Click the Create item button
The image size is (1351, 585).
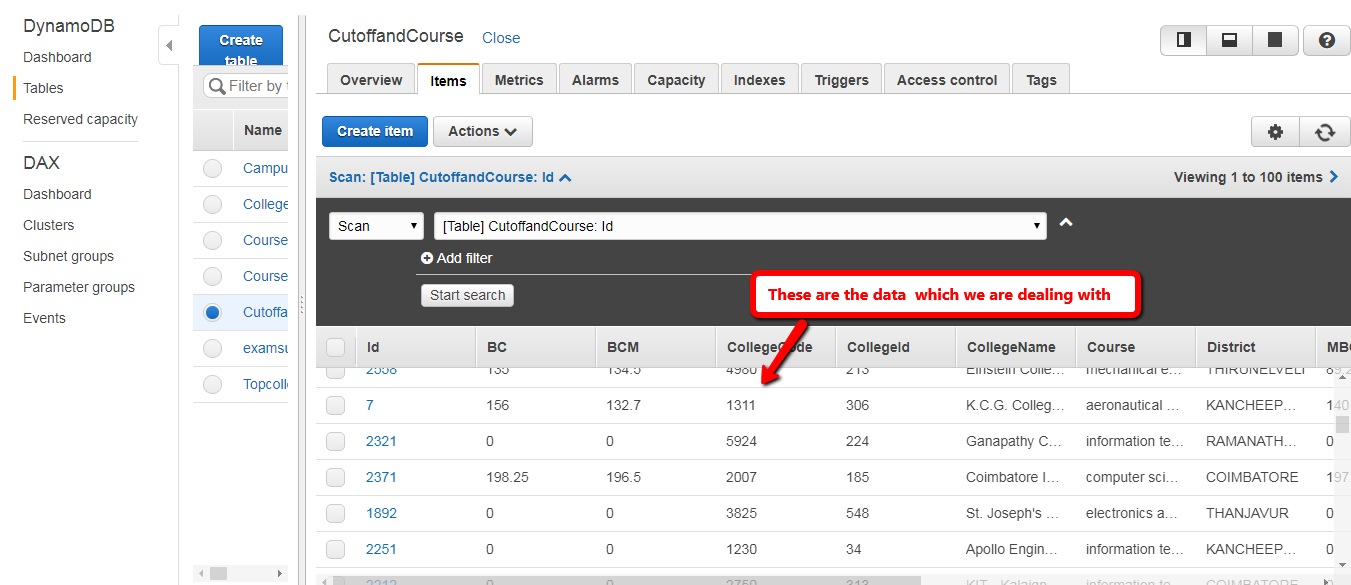tap(375, 131)
